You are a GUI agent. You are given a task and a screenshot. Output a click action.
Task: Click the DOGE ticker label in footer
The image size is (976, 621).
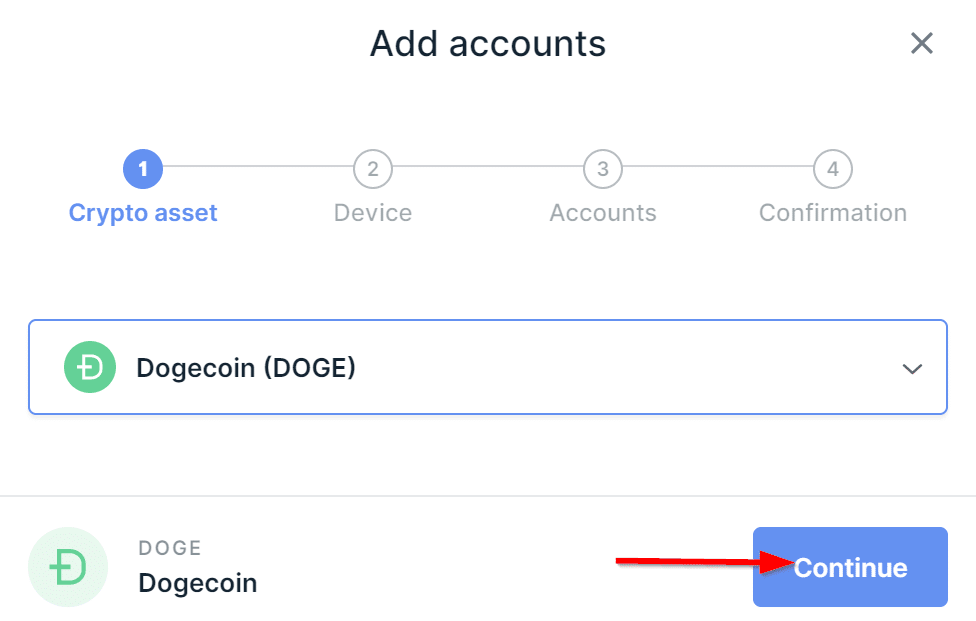[x=170, y=548]
